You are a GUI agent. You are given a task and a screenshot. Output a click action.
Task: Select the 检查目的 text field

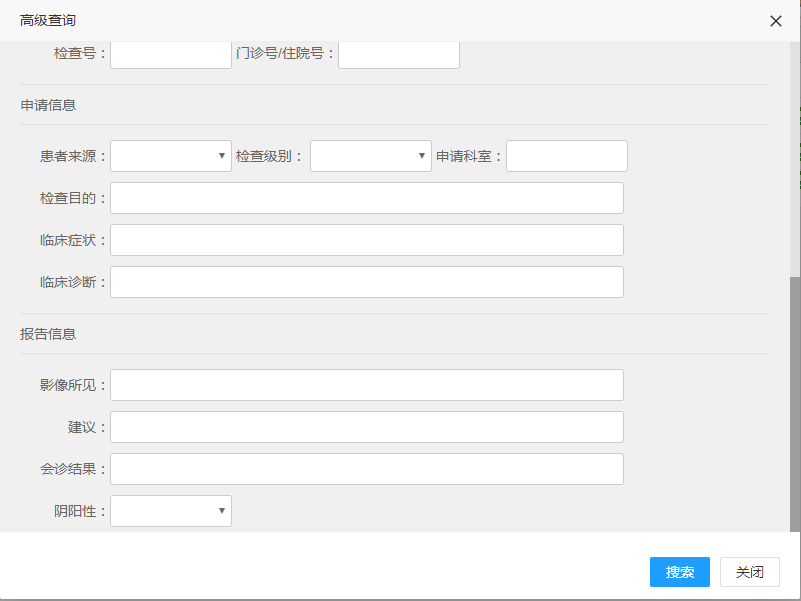click(366, 198)
